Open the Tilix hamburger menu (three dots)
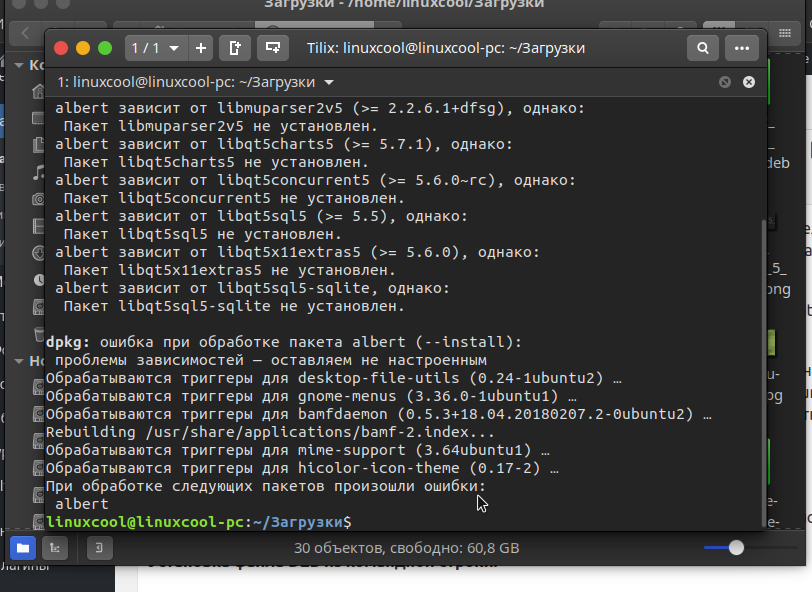This screenshot has width=812, height=592. 741,47
